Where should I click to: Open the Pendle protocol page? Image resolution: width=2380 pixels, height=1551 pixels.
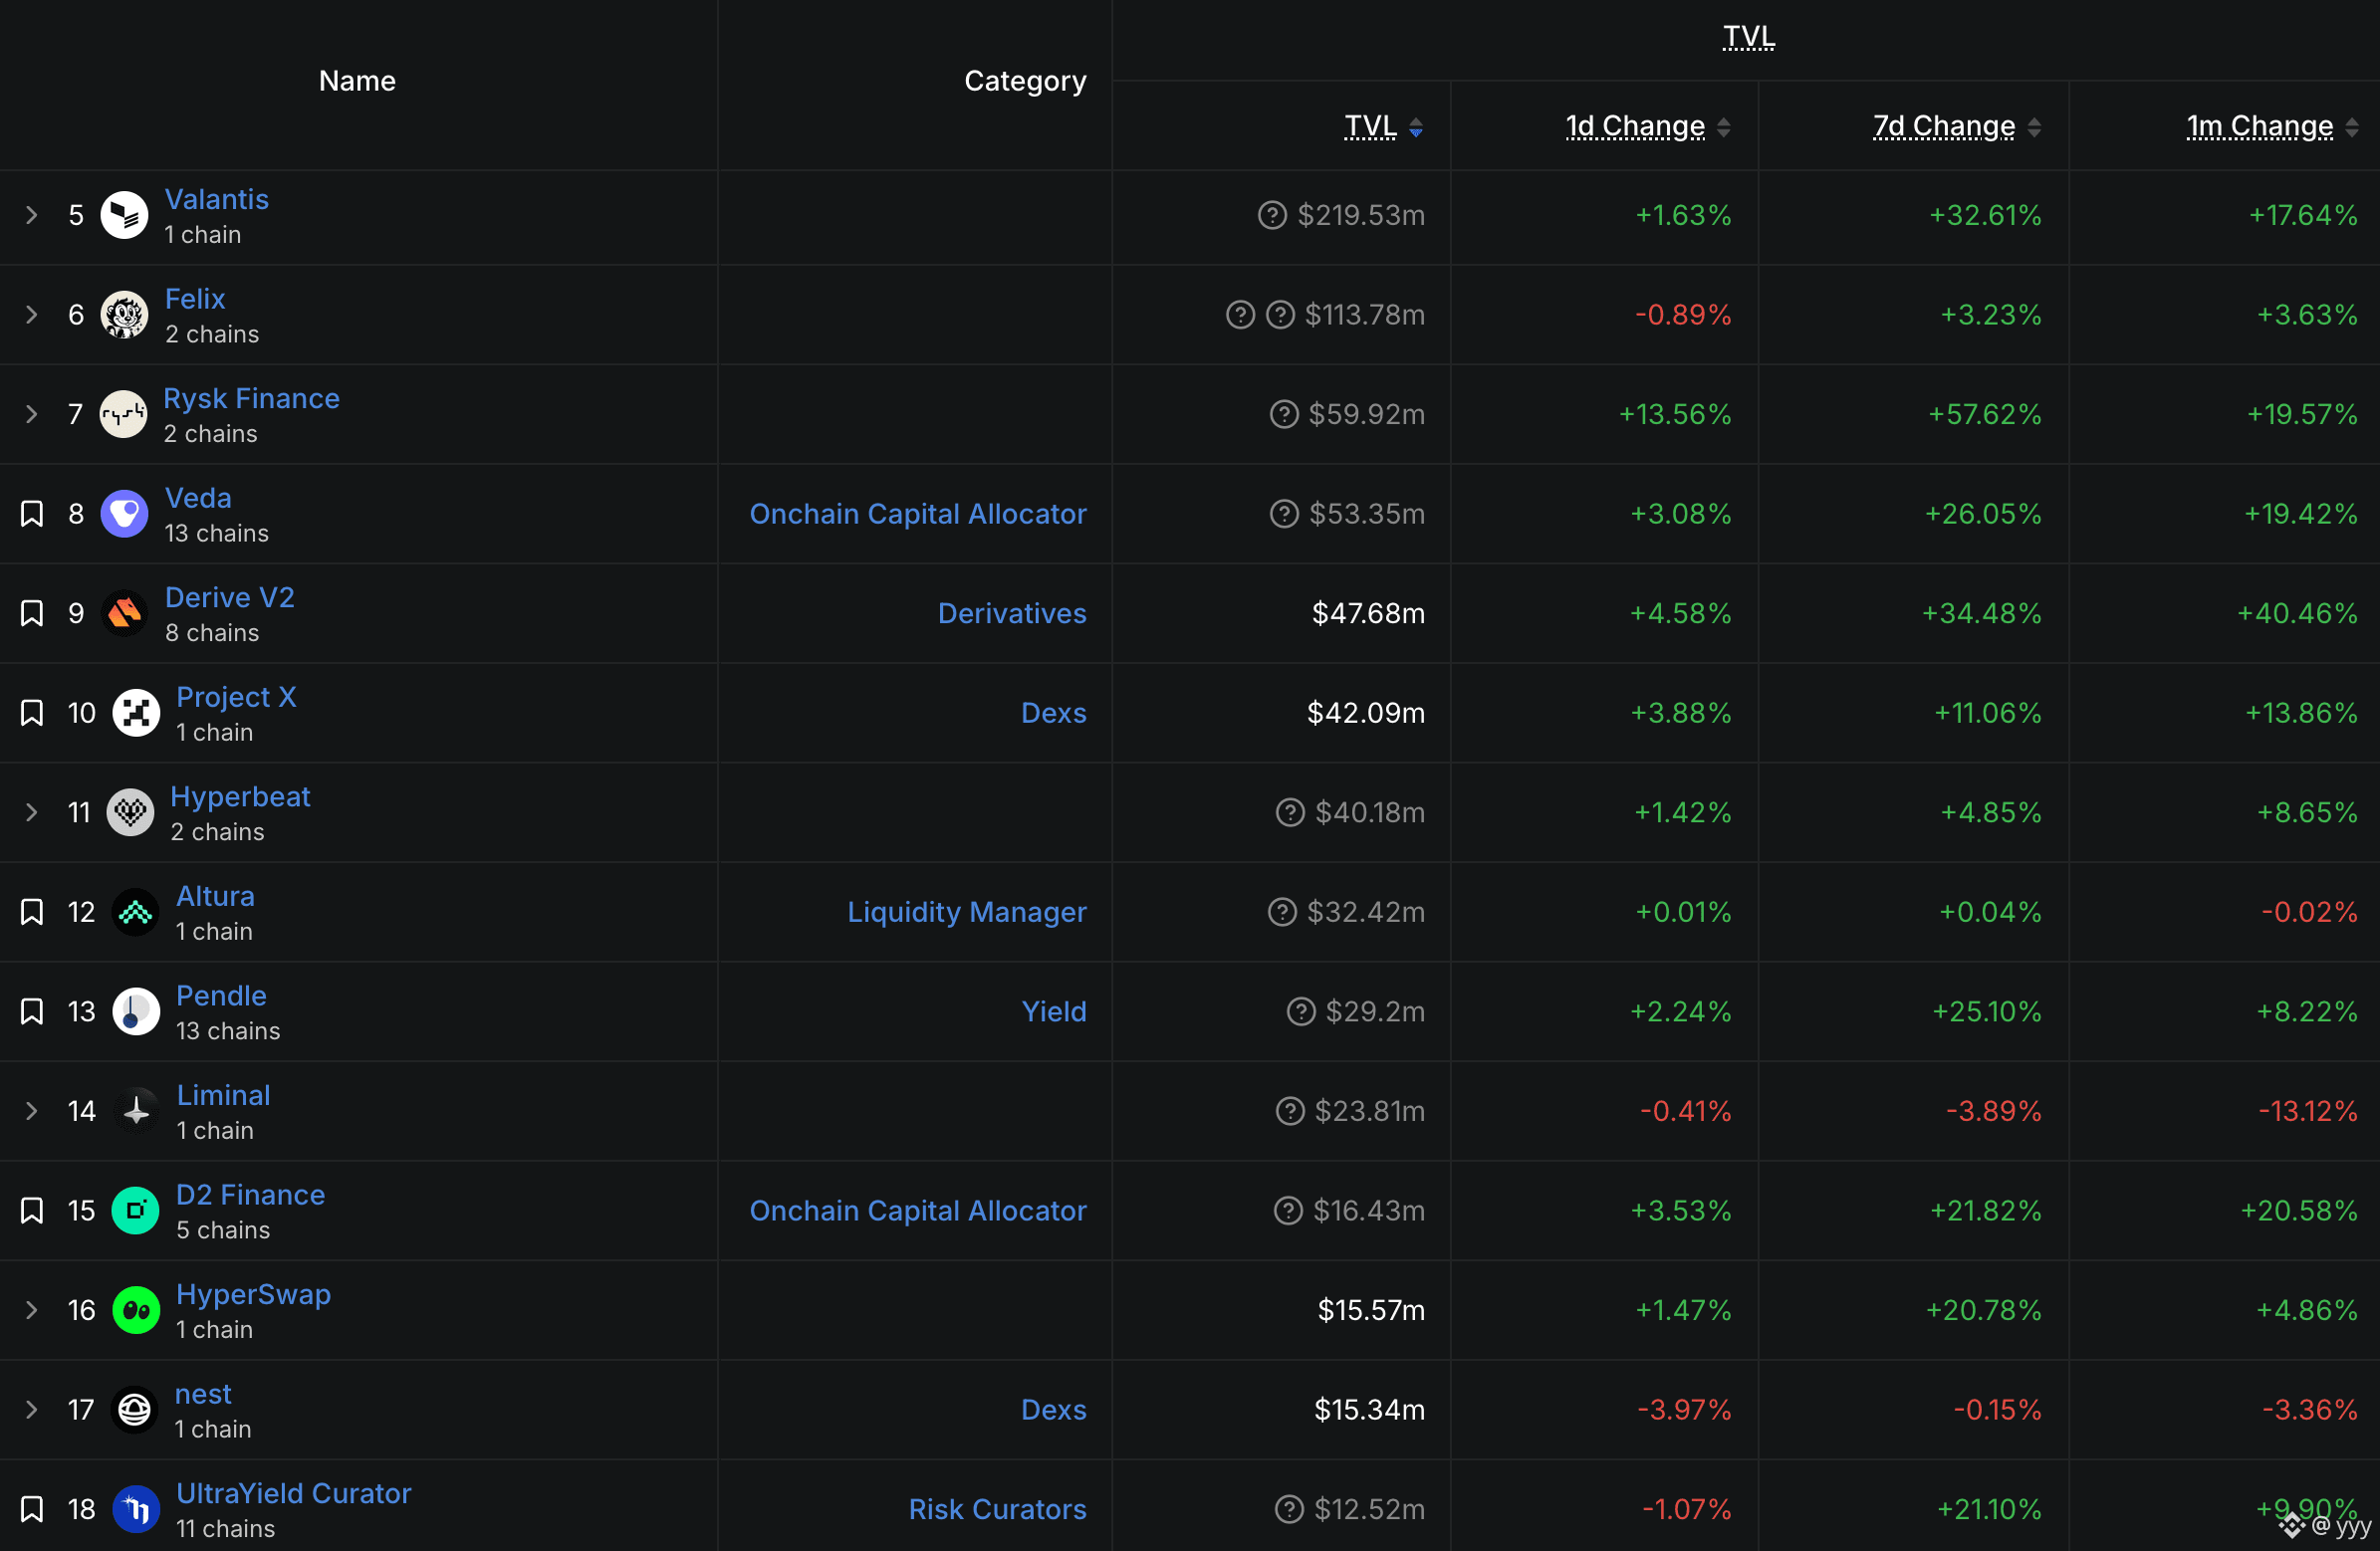(x=221, y=995)
